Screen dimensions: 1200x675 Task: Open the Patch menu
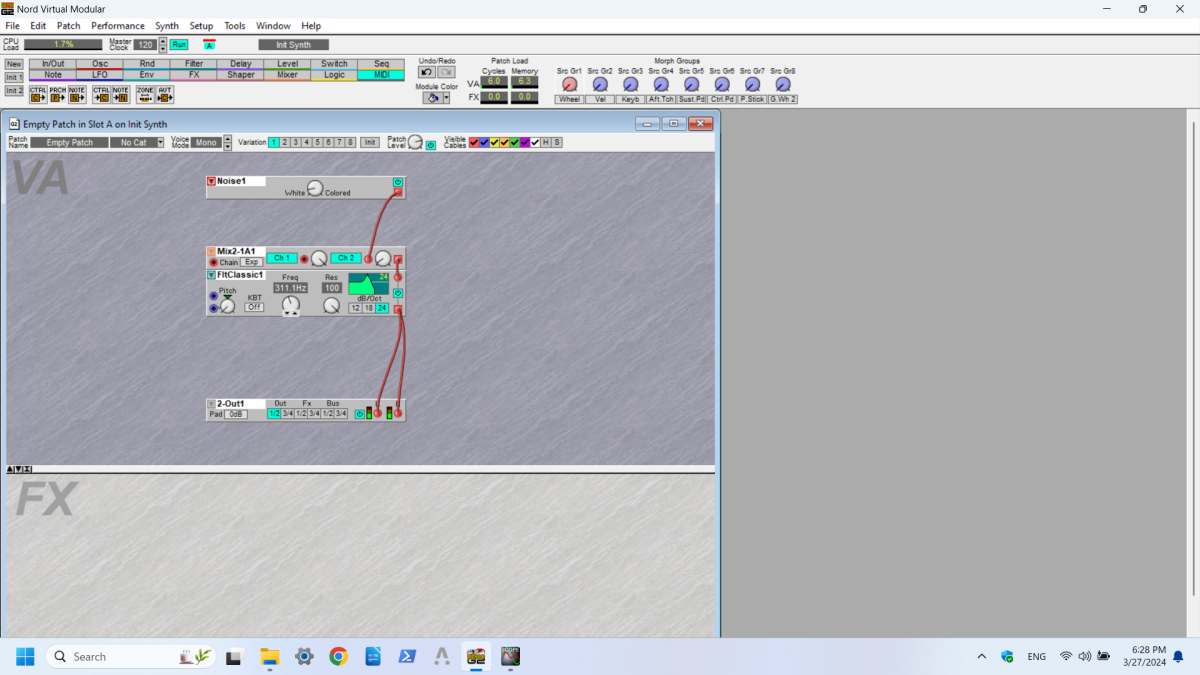[69, 25]
